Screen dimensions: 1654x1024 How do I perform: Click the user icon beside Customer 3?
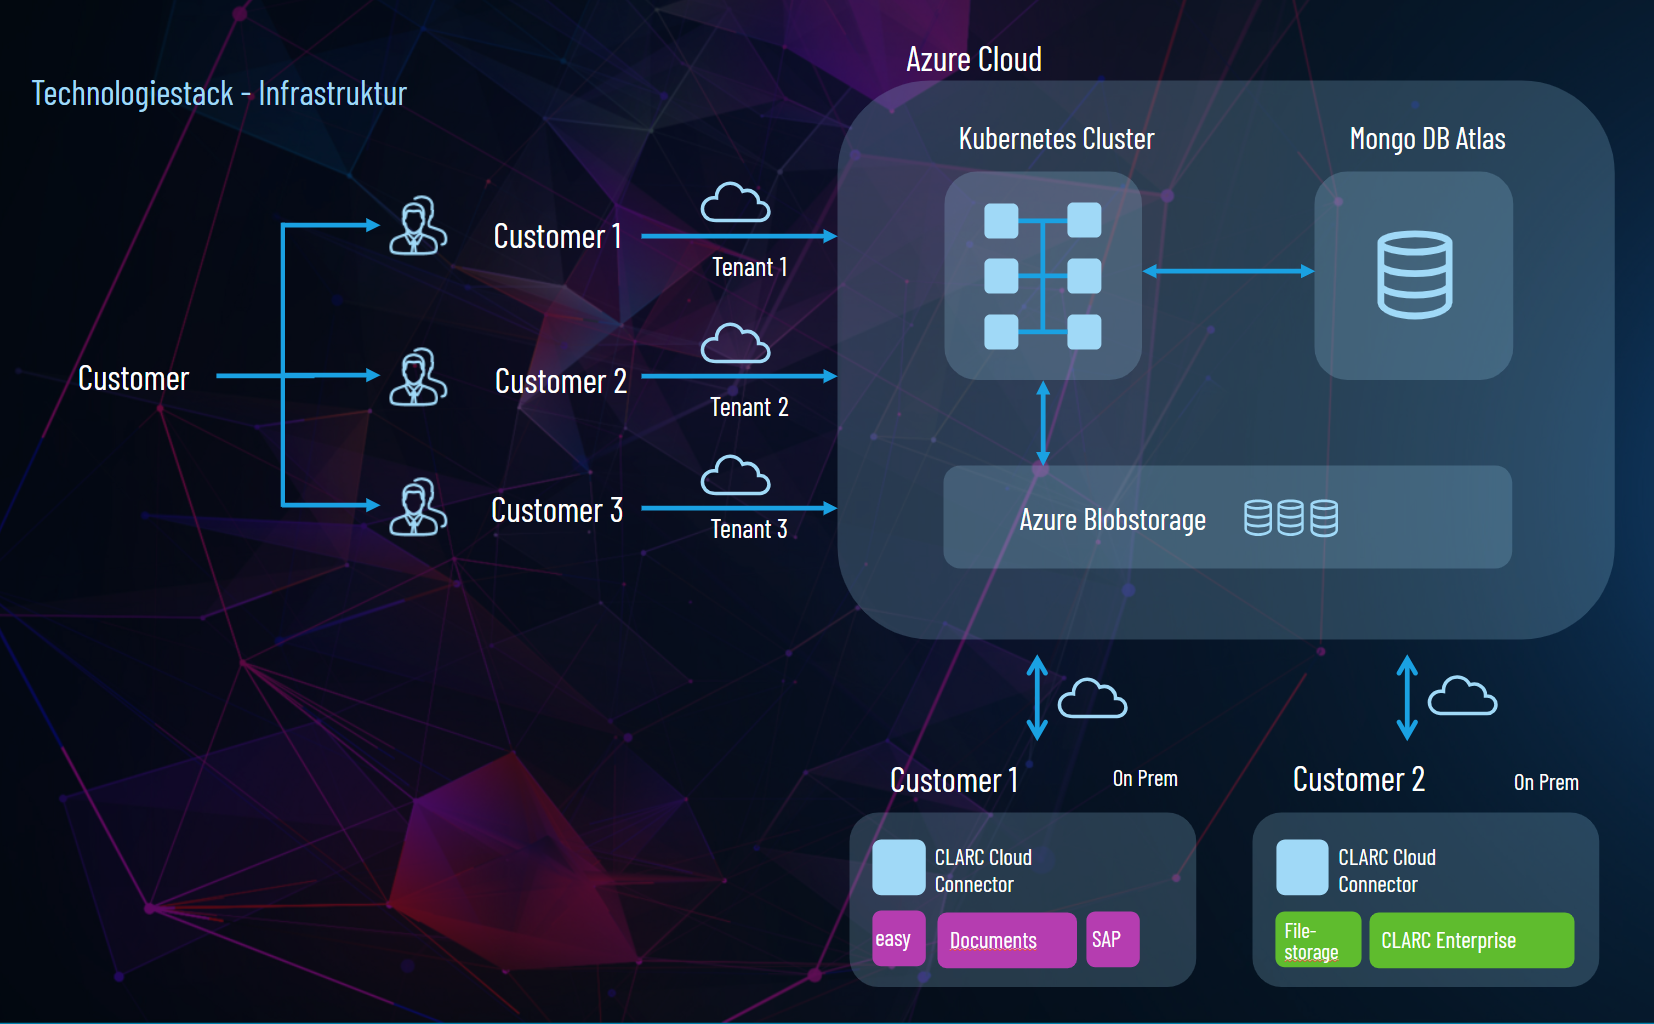pos(418,506)
